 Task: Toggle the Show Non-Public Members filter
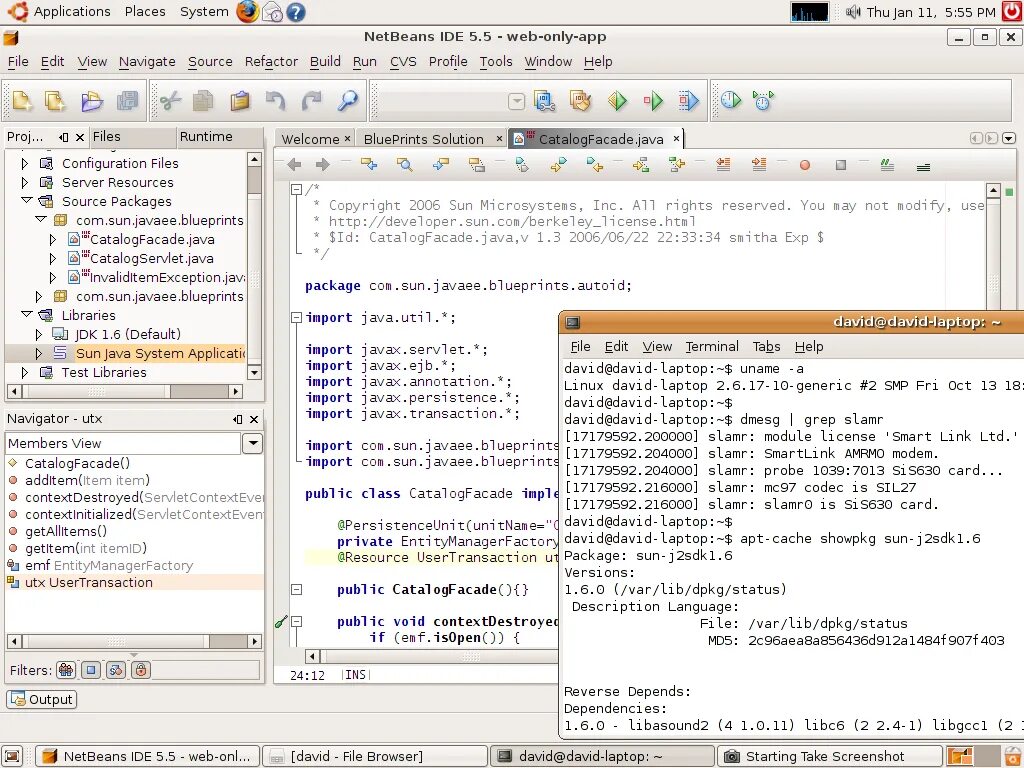point(141,670)
